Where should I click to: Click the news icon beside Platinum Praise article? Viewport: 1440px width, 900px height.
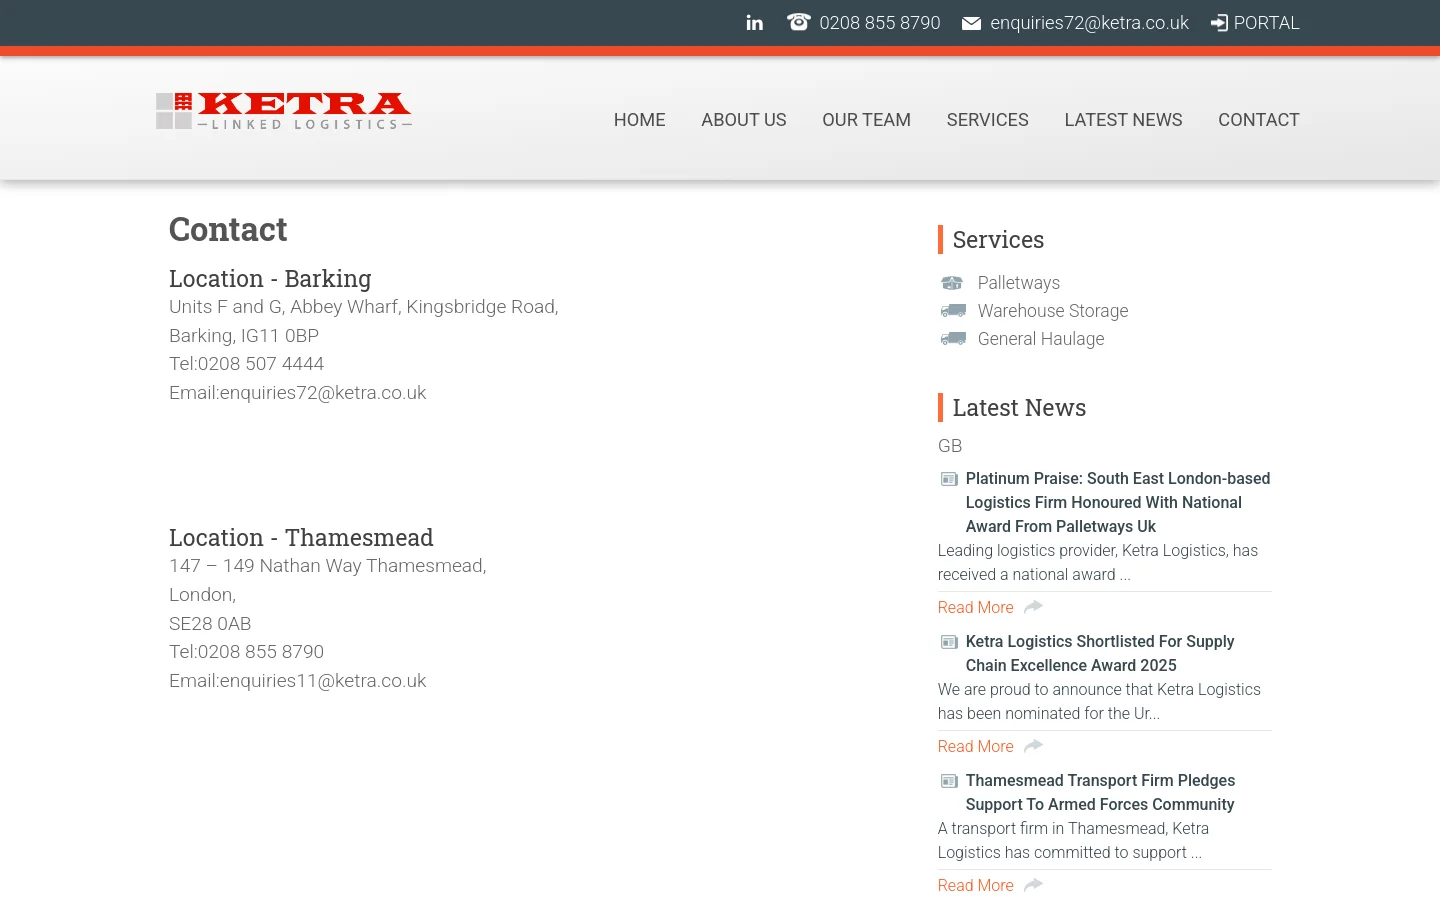tap(949, 479)
